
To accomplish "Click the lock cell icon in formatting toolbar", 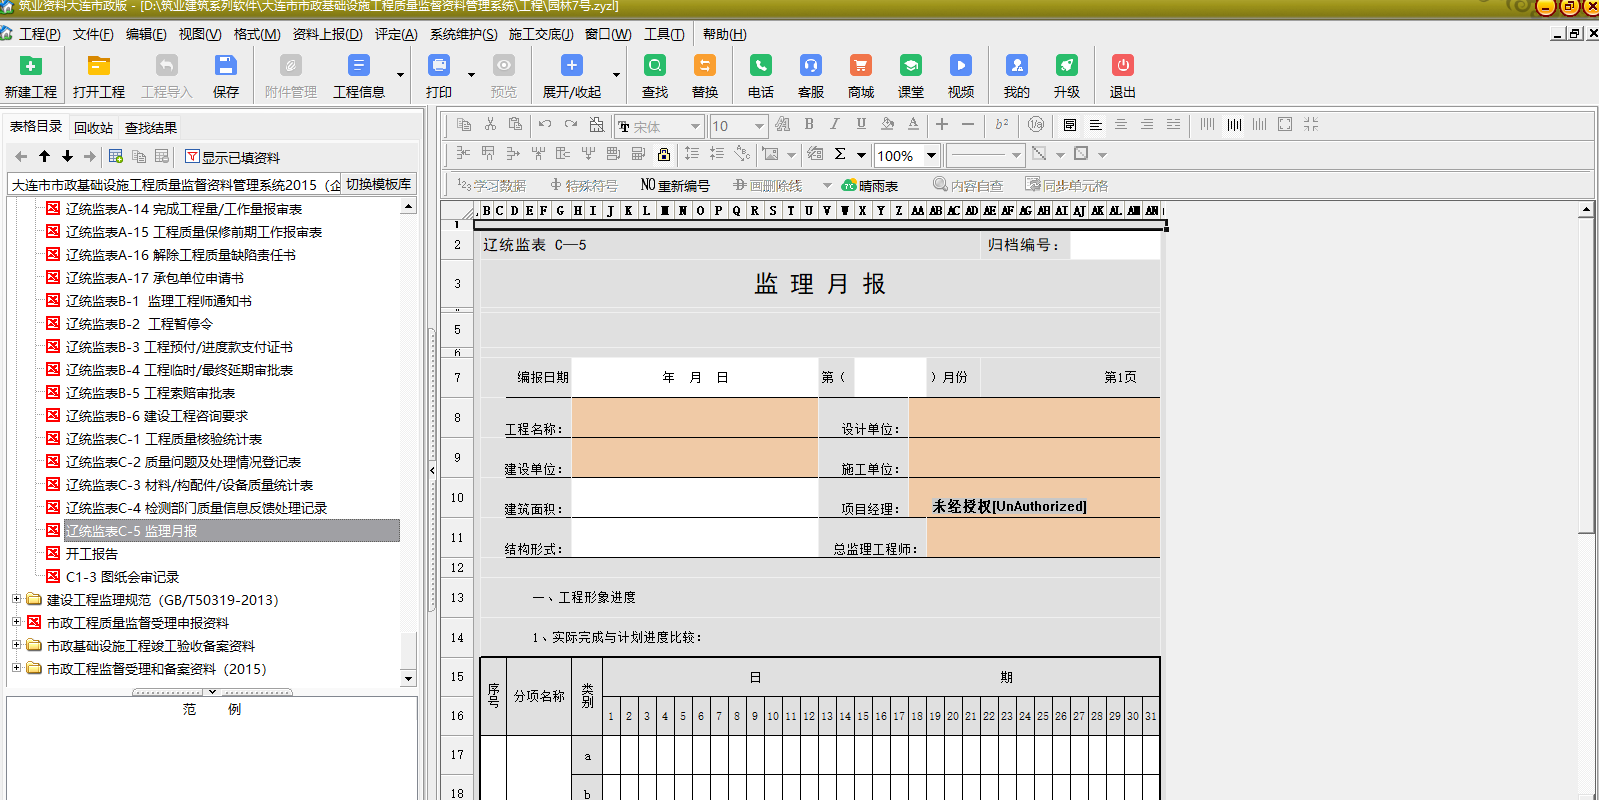I will pyautogui.click(x=664, y=154).
